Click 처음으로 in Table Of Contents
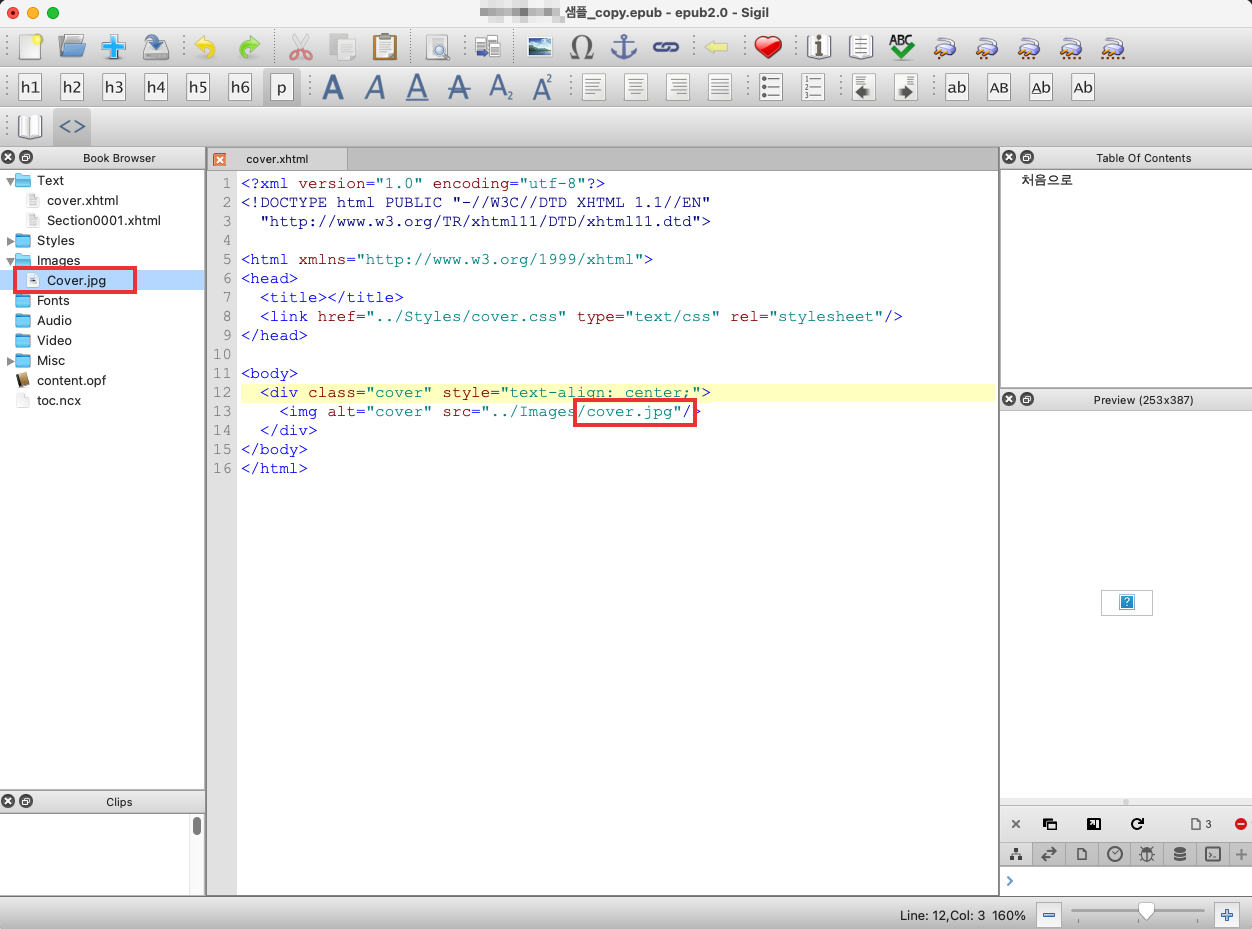Viewport: 1252px width, 929px height. [1047, 181]
